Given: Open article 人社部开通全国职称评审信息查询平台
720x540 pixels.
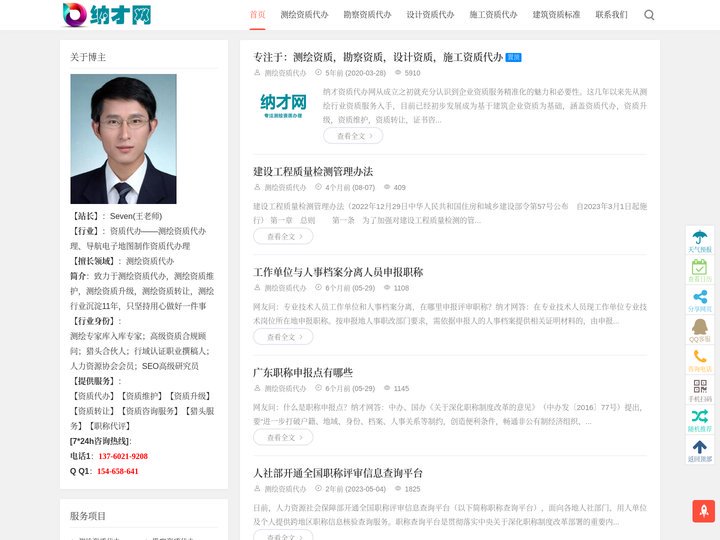Looking at the screenshot, I should coord(338,473).
